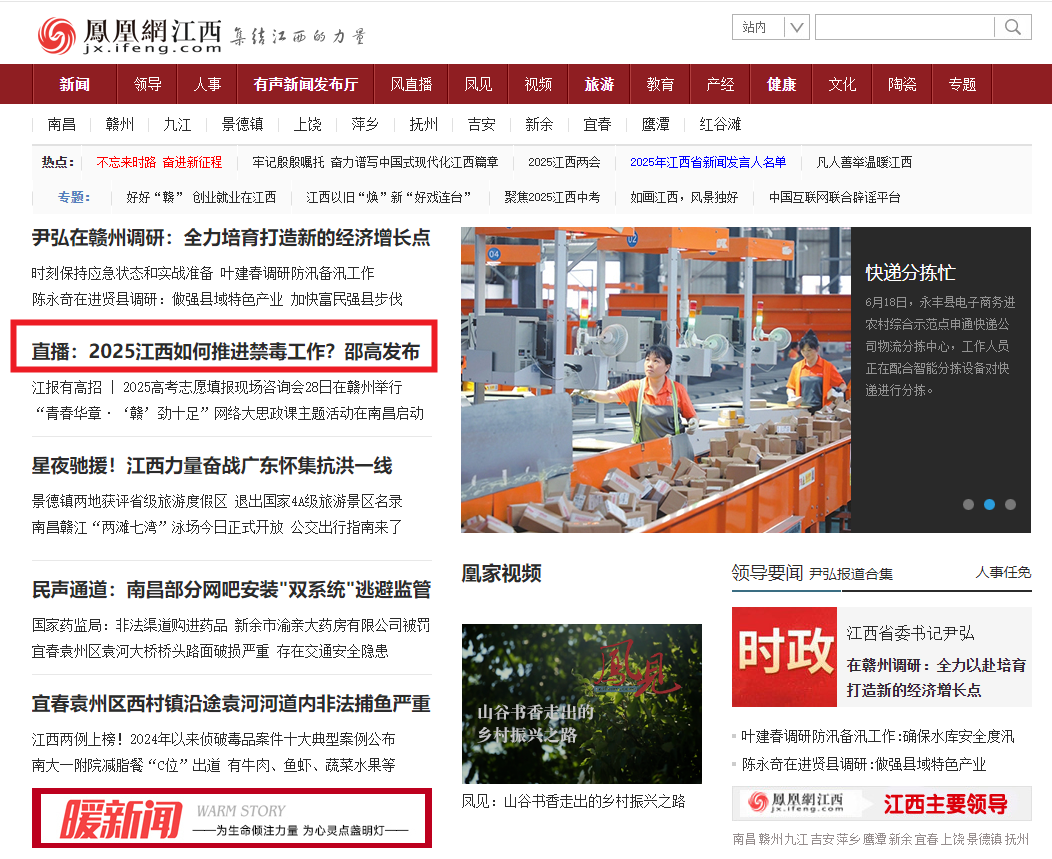
Task: Open the 快递分拣忙 slide title
Action: point(910,273)
